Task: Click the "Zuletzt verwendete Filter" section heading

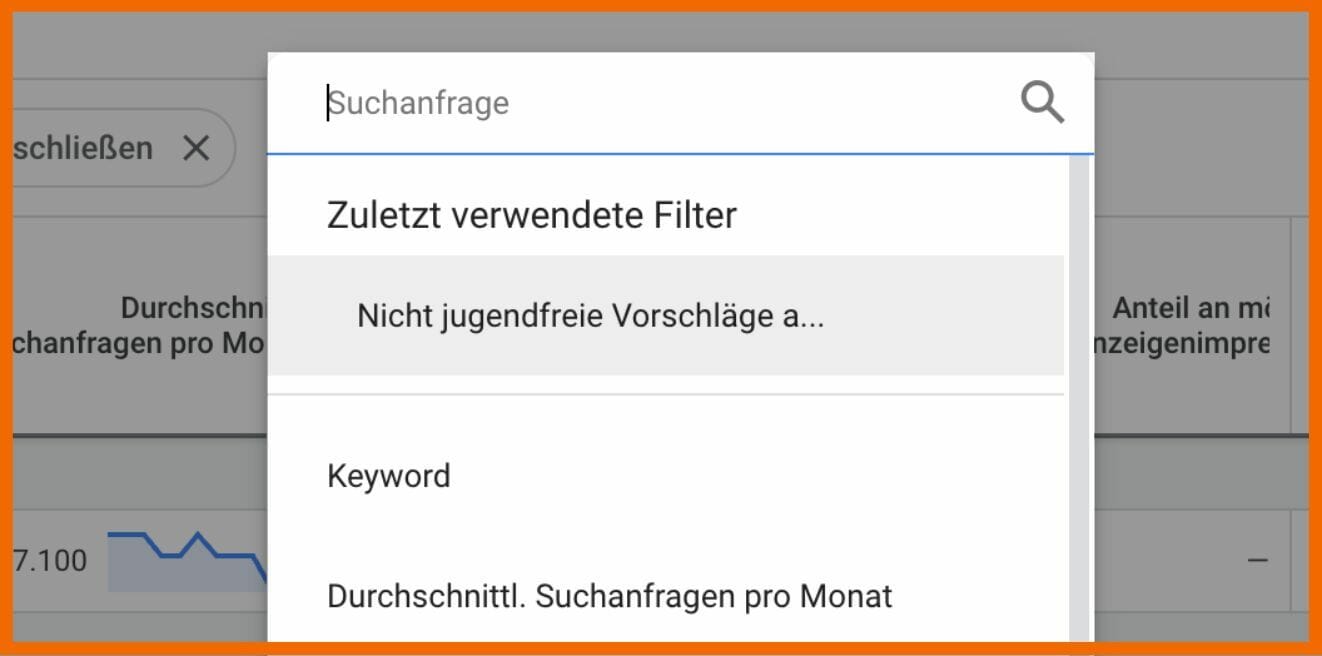Action: pyautogui.click(x=531, y=215)
